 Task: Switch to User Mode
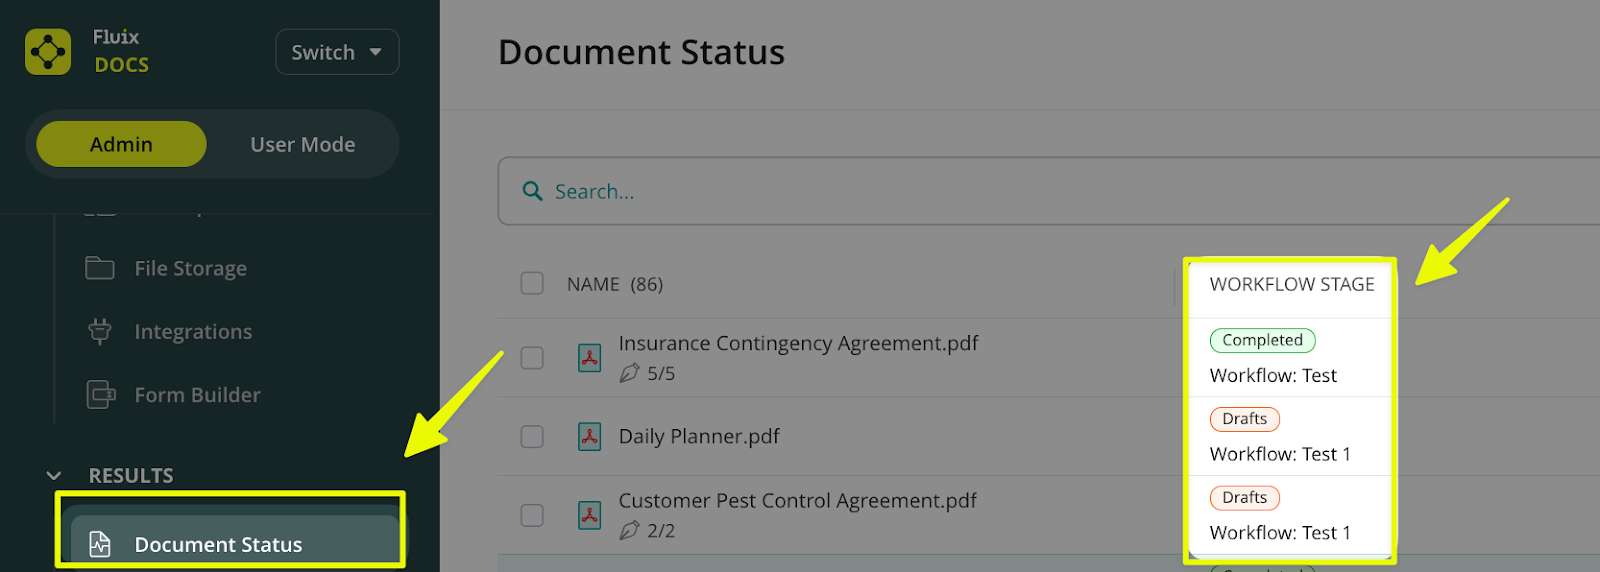(302, 145)
